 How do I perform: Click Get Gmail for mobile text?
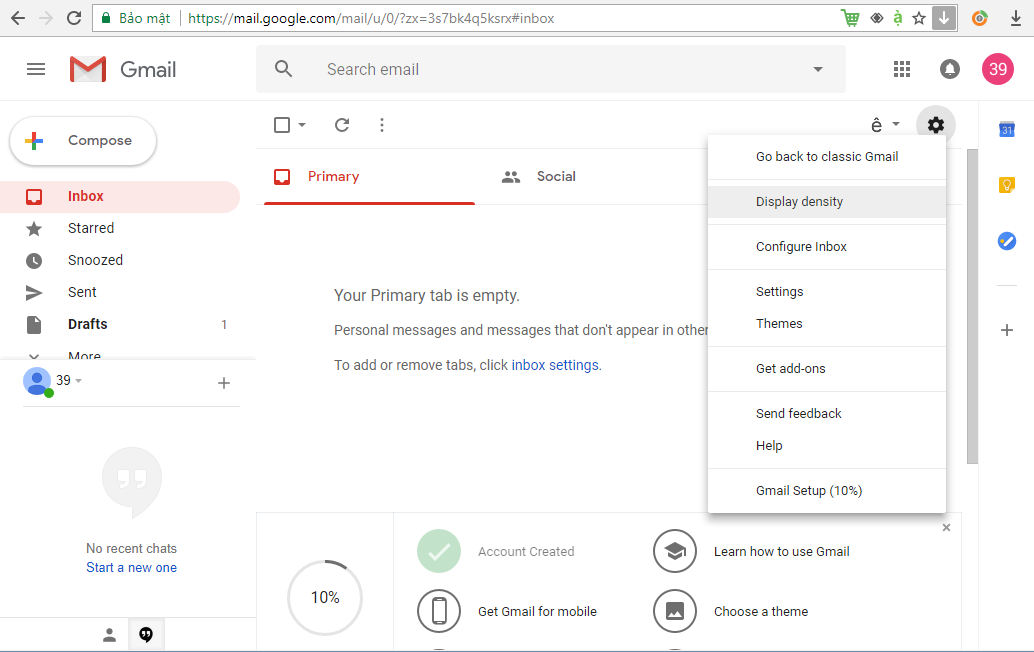pos(537,612)
